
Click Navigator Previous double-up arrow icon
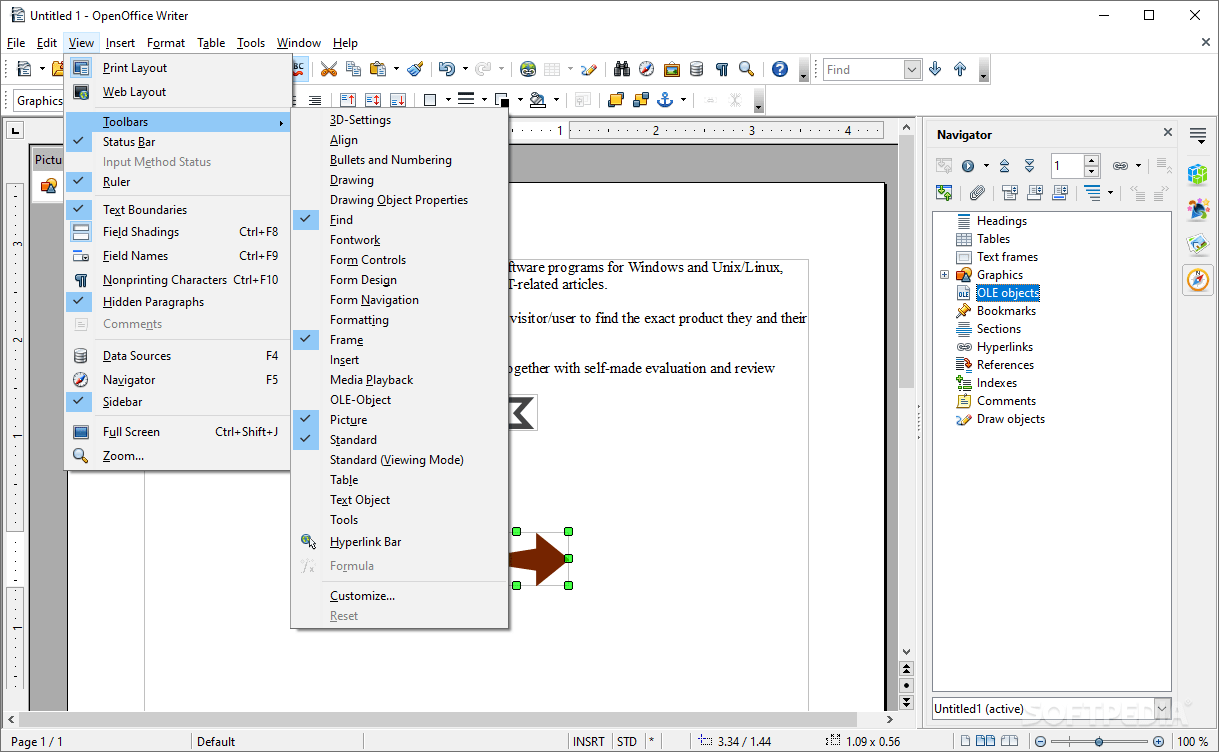[1005, 166]
